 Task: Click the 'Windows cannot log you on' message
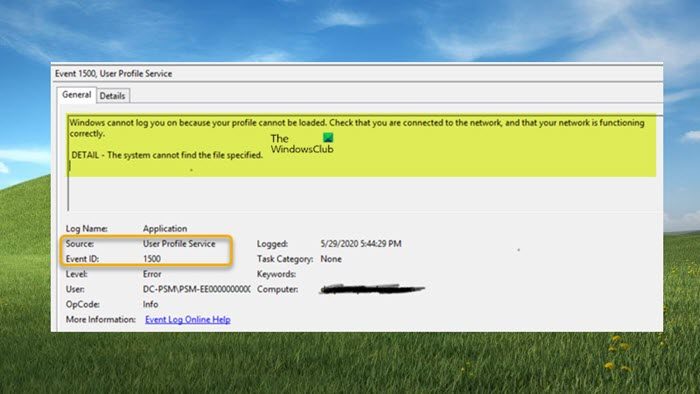[357, 128]
